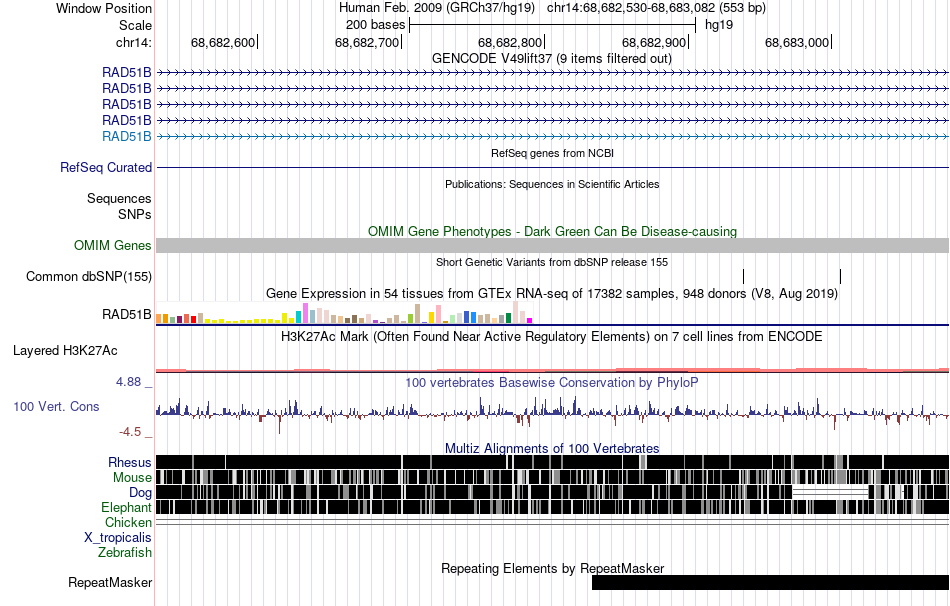Click the hg19 text beside the scale bar
Screen dimensions: 950x606
pyautogui.click(x=719, y=25)
